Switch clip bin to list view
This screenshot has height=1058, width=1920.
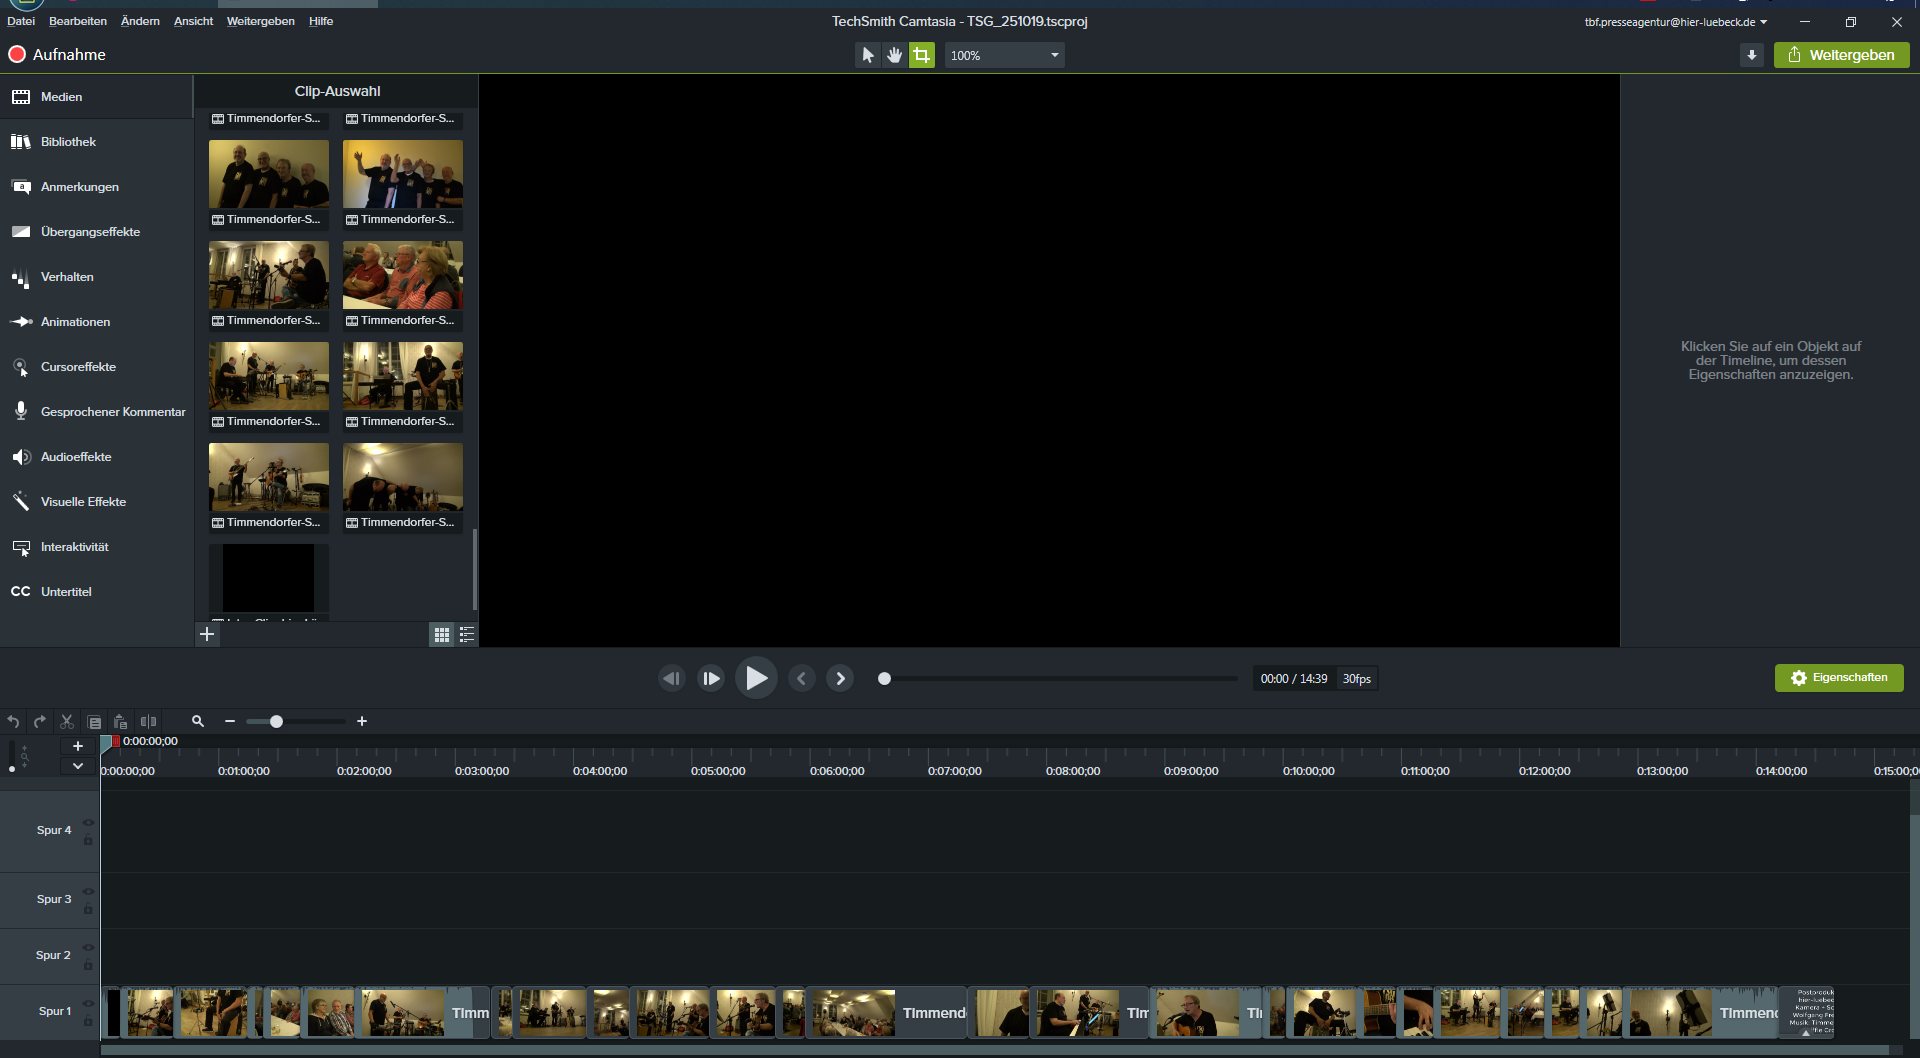[466, 635]
